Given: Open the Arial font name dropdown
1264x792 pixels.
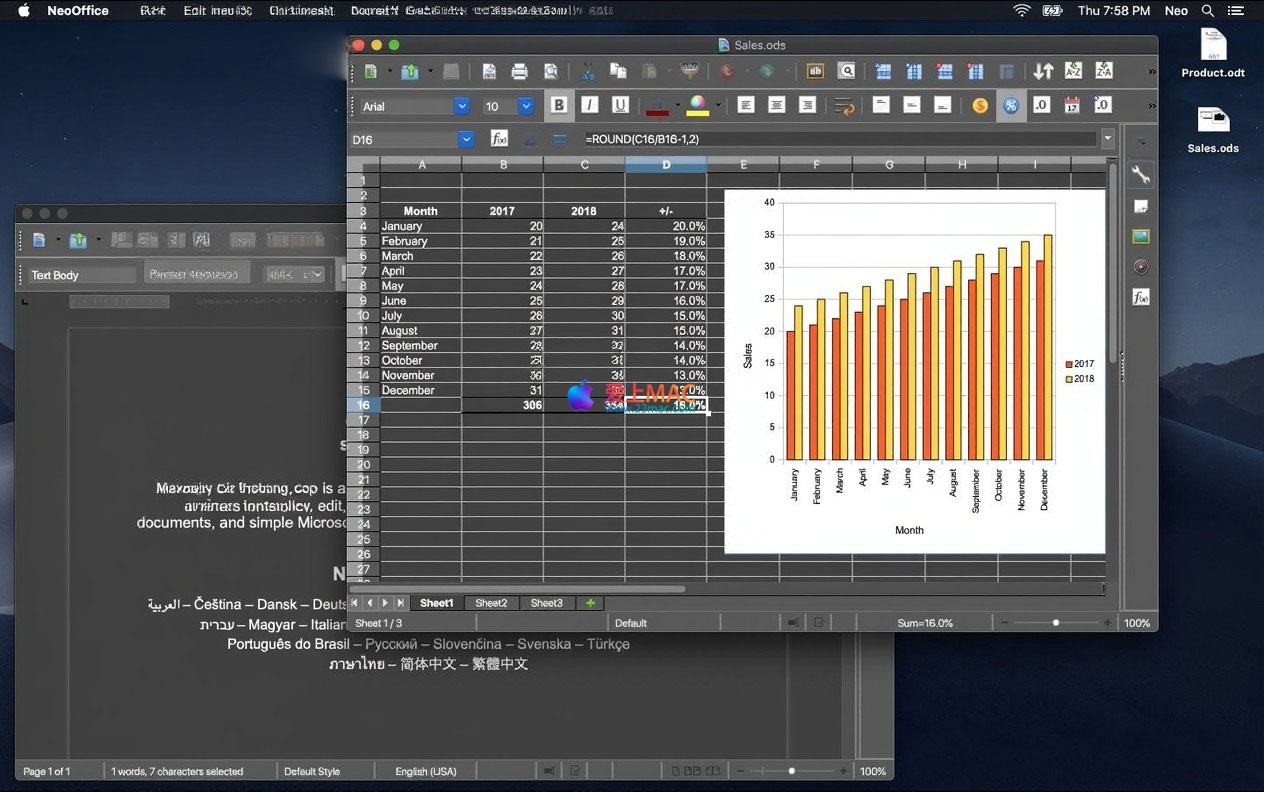Looking at the screenshot, I should pos(461,106).
